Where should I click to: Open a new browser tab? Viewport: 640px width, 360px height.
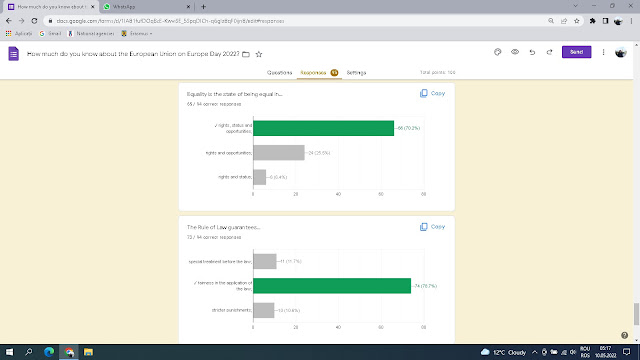pos(203,7)
